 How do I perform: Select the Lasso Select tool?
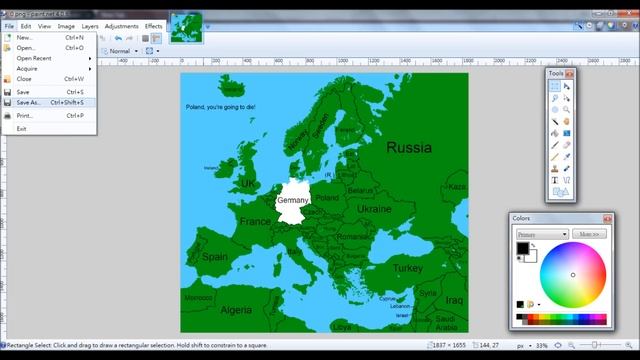point(555,98)
